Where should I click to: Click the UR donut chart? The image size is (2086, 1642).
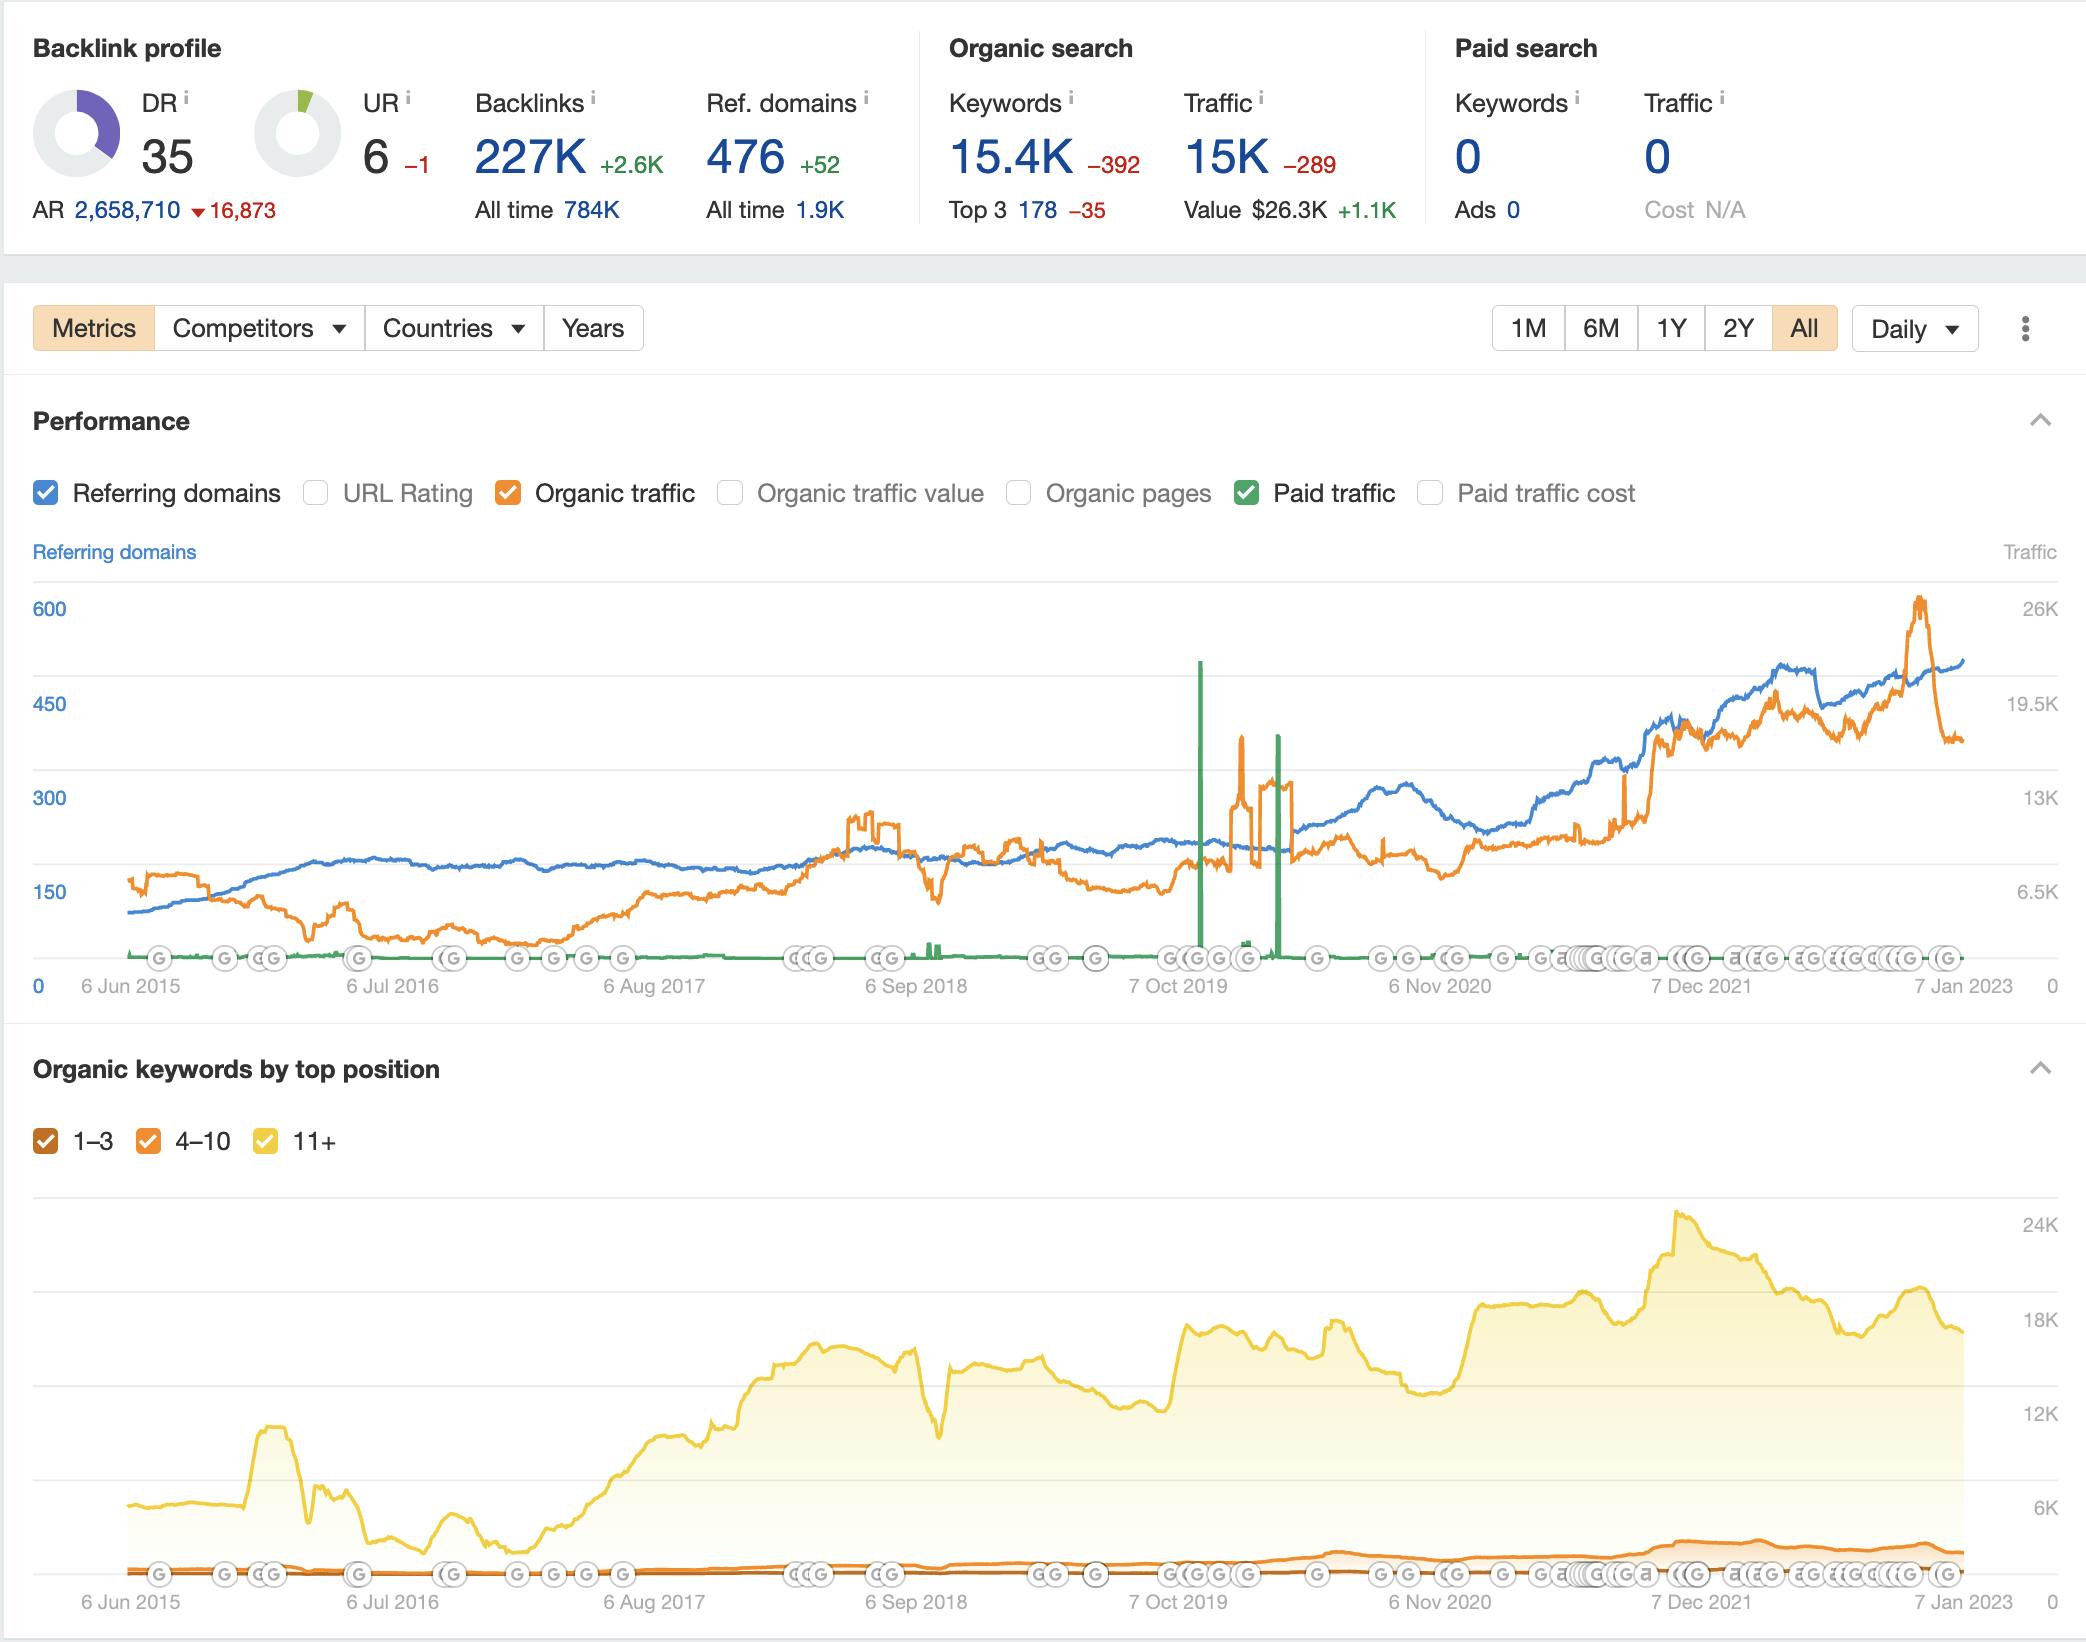click(298, 133)
